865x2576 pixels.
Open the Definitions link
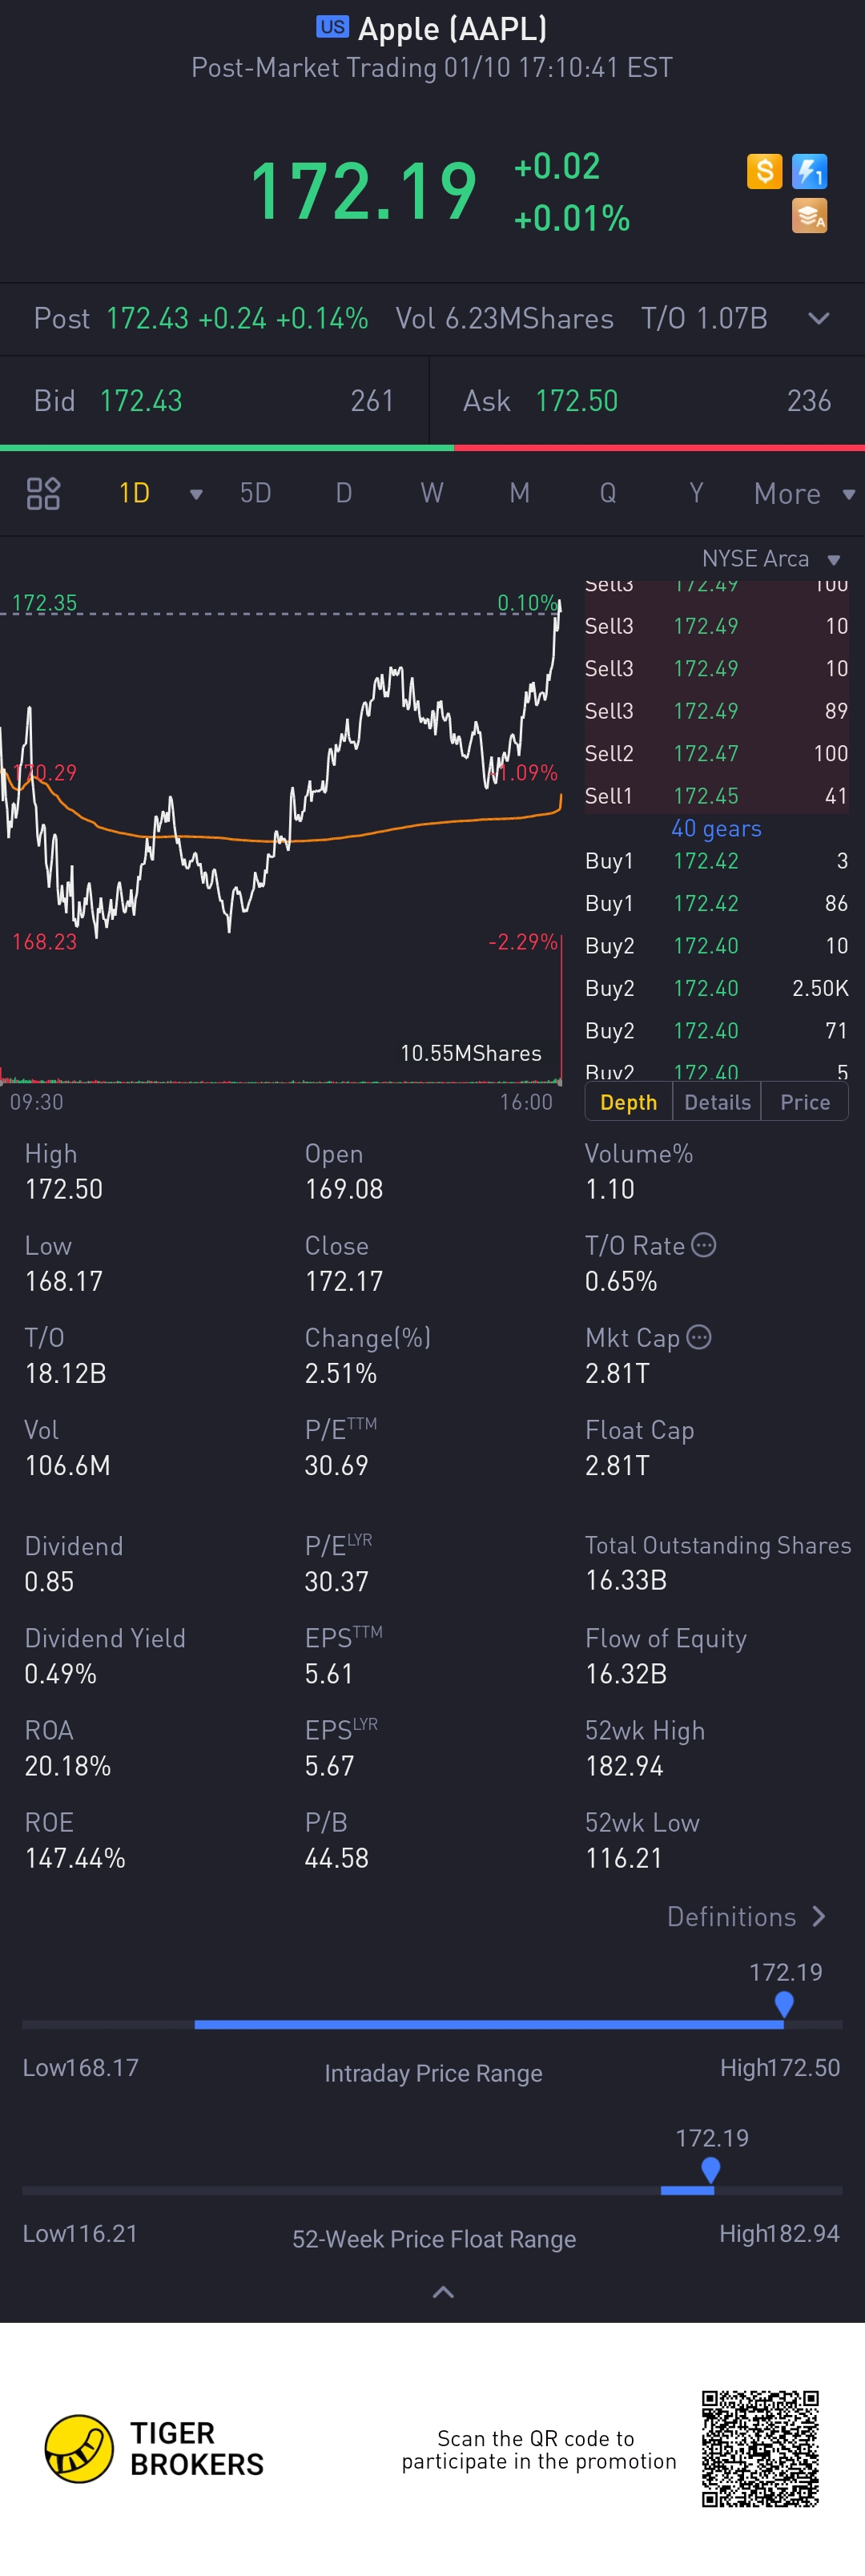(746, 1917)
